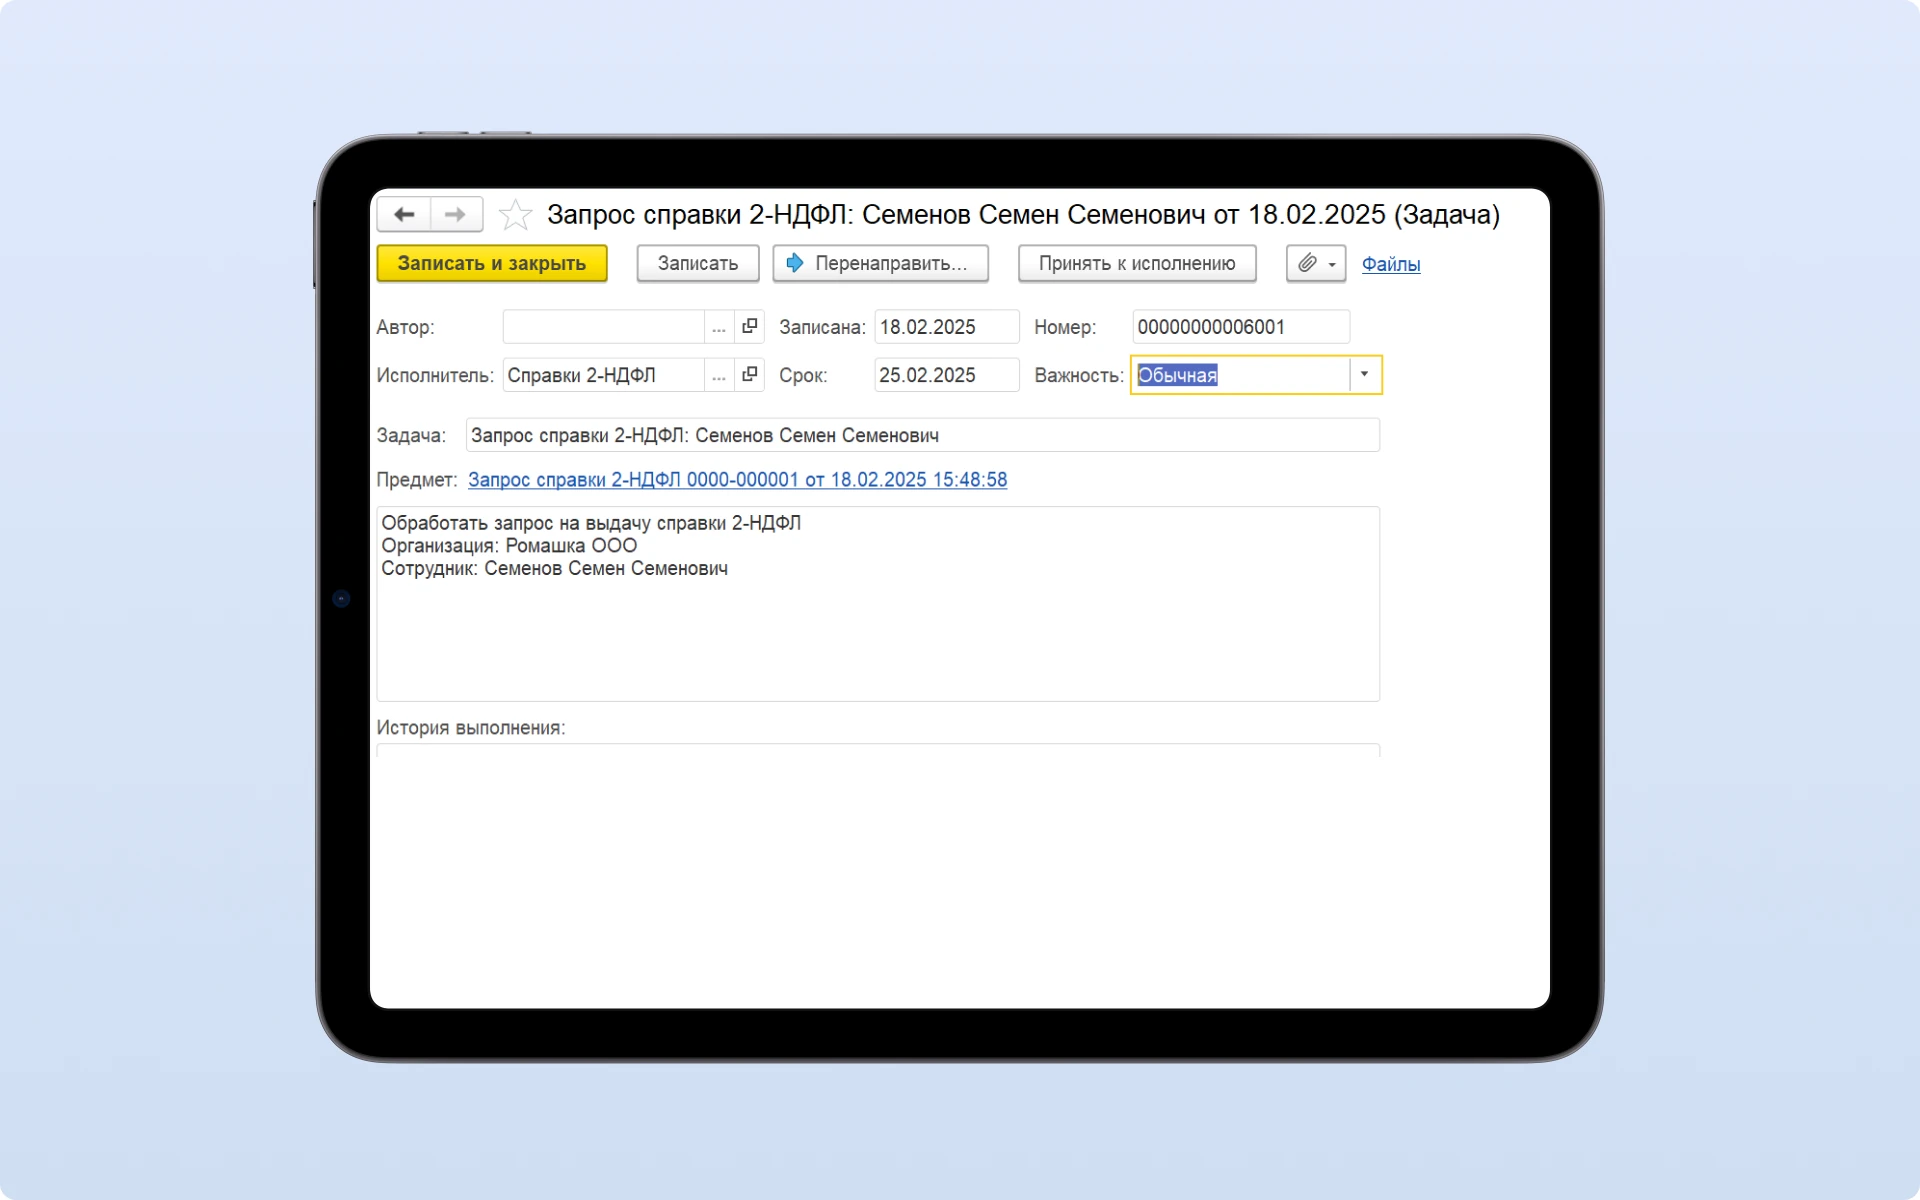Open the Запрос справки 2-НДФЛ subject link
The height and width of the screenshot is (1200, 1920).
point(737,480)
